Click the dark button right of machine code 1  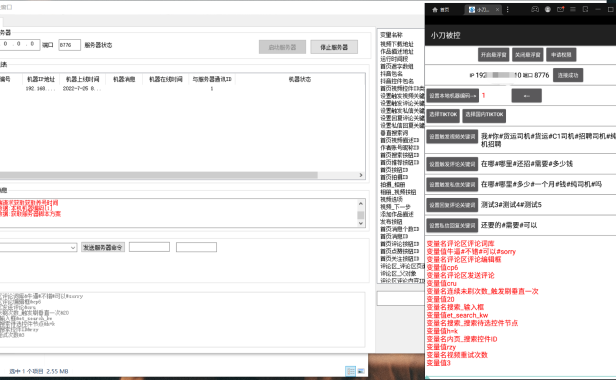click(x=526, y=95)
